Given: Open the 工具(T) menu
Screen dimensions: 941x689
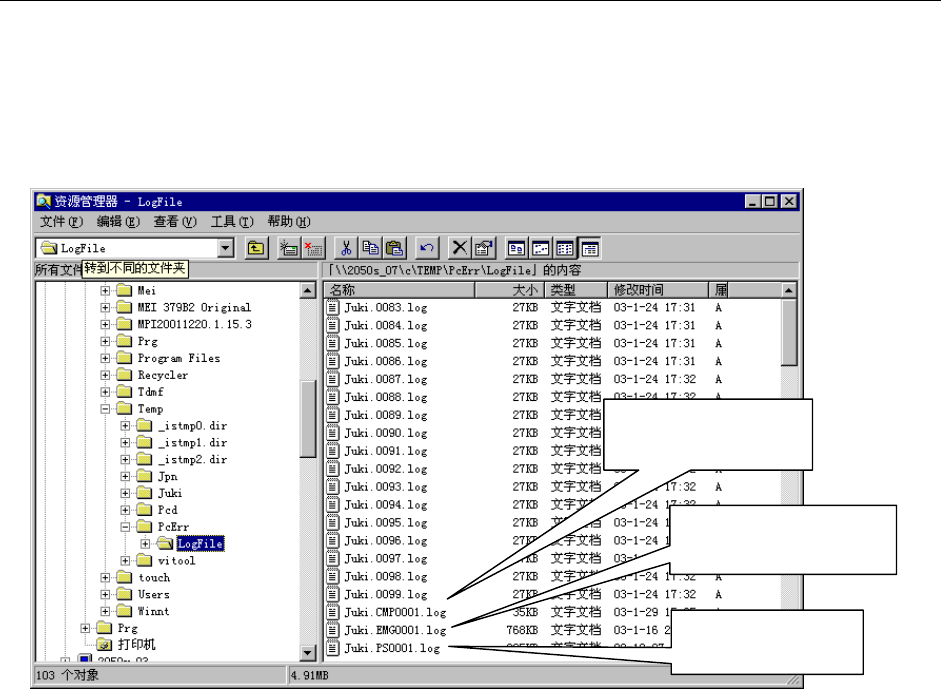Looking at the screenshot, I should (232, 221).
